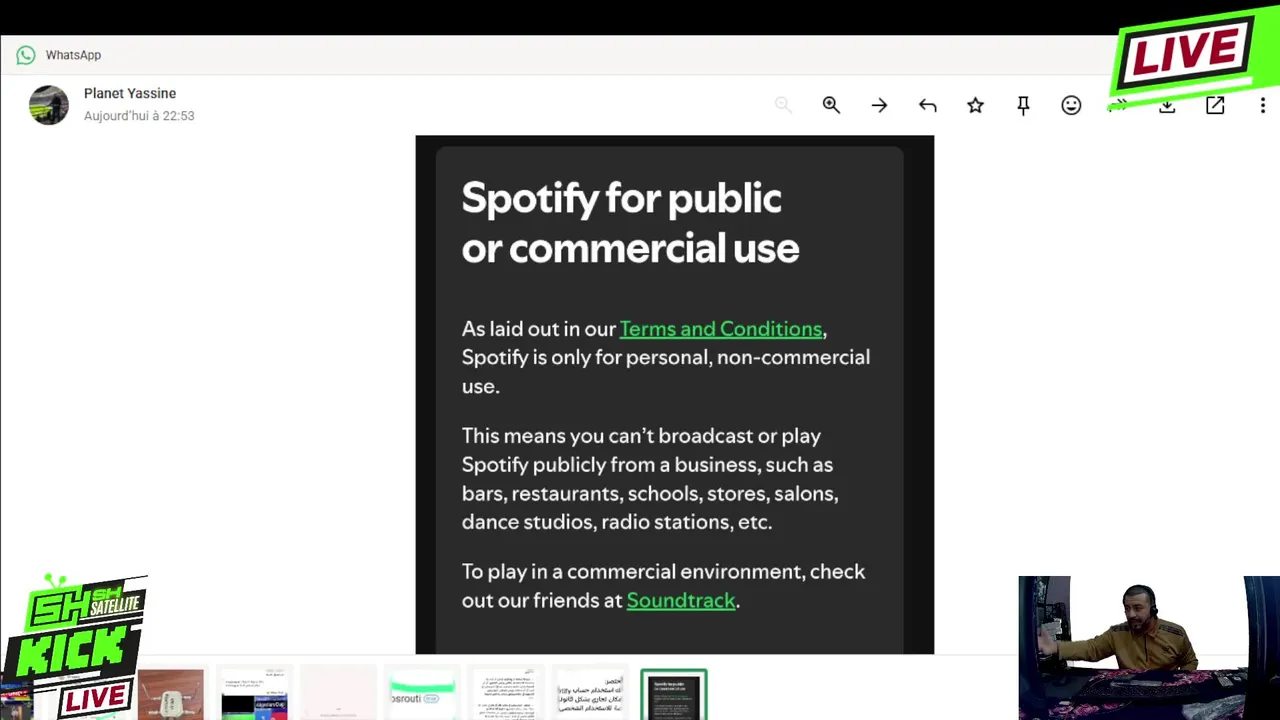Select the device-on-wood photo thumbnail

click(x=171, y=694)
